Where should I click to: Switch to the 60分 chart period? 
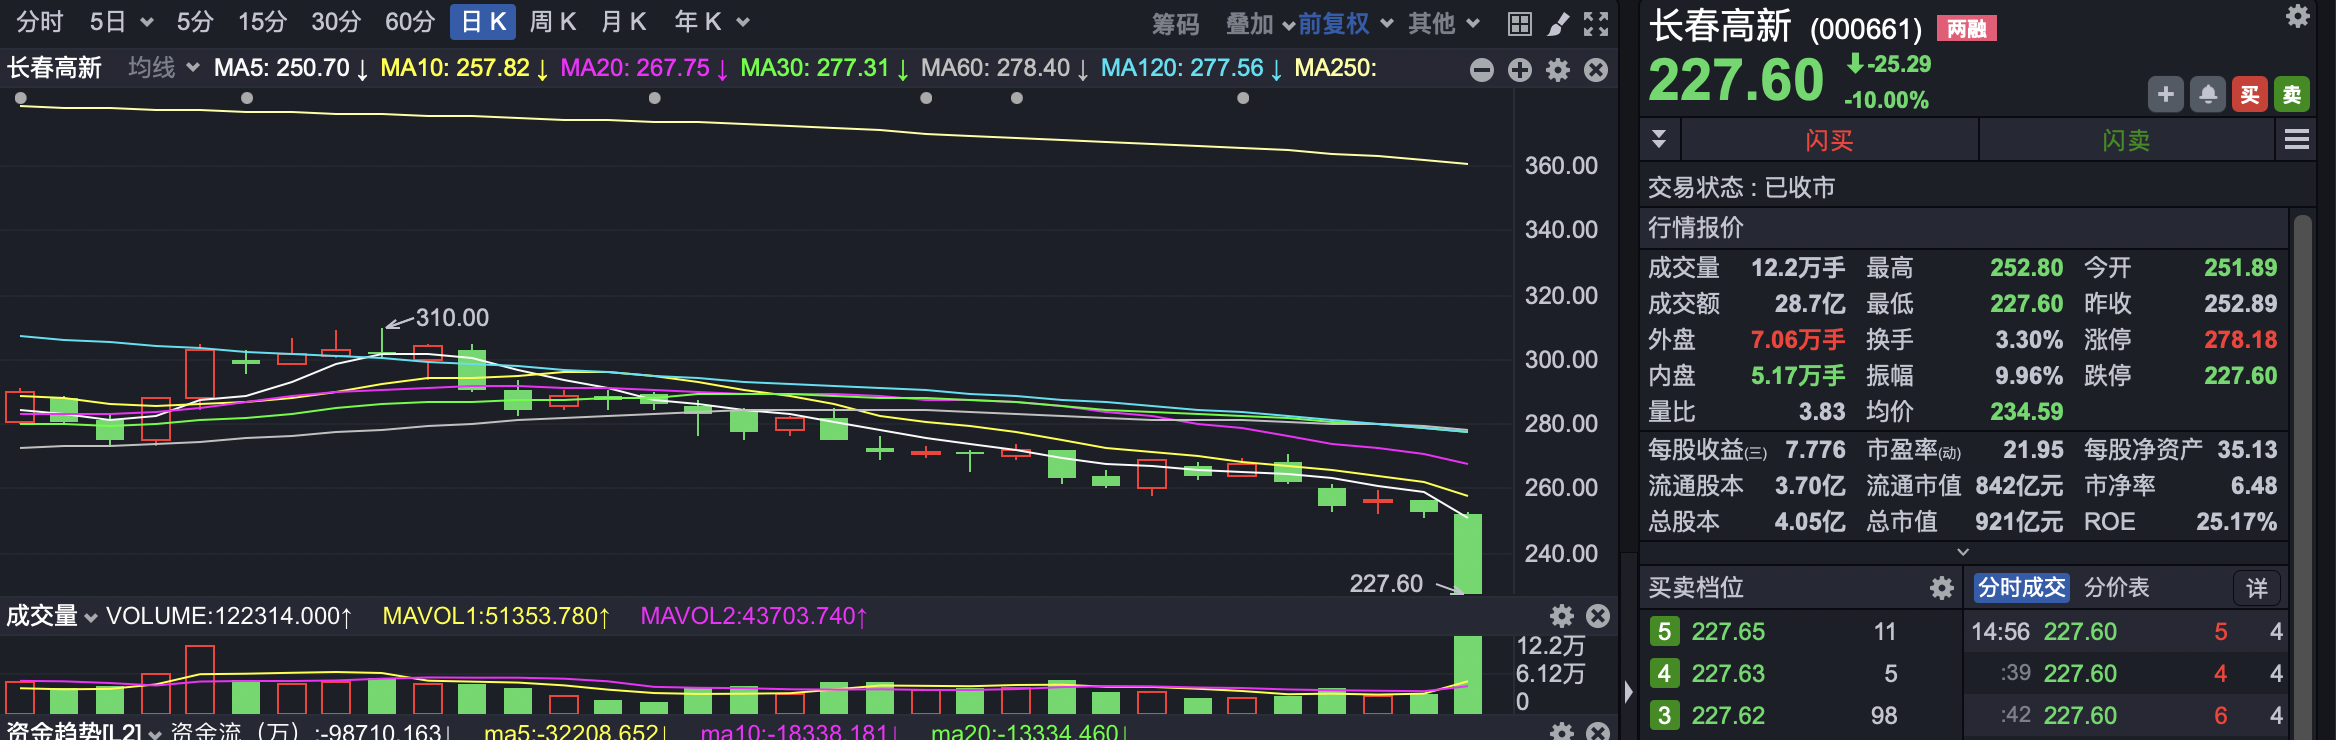click(x=410, y=22)
